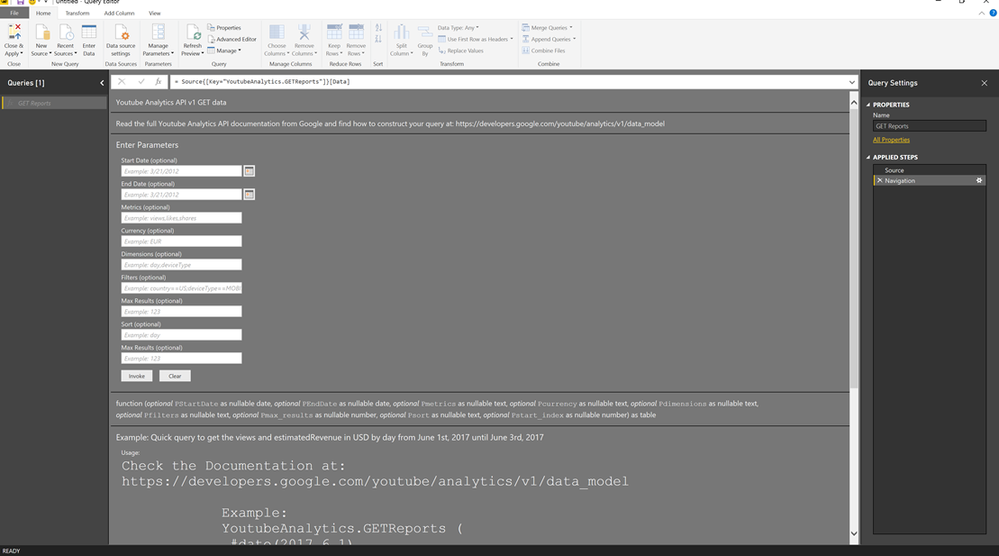Open the Start Date calendar picker
This screenshot has height=556, width=999.
(249, 171)
